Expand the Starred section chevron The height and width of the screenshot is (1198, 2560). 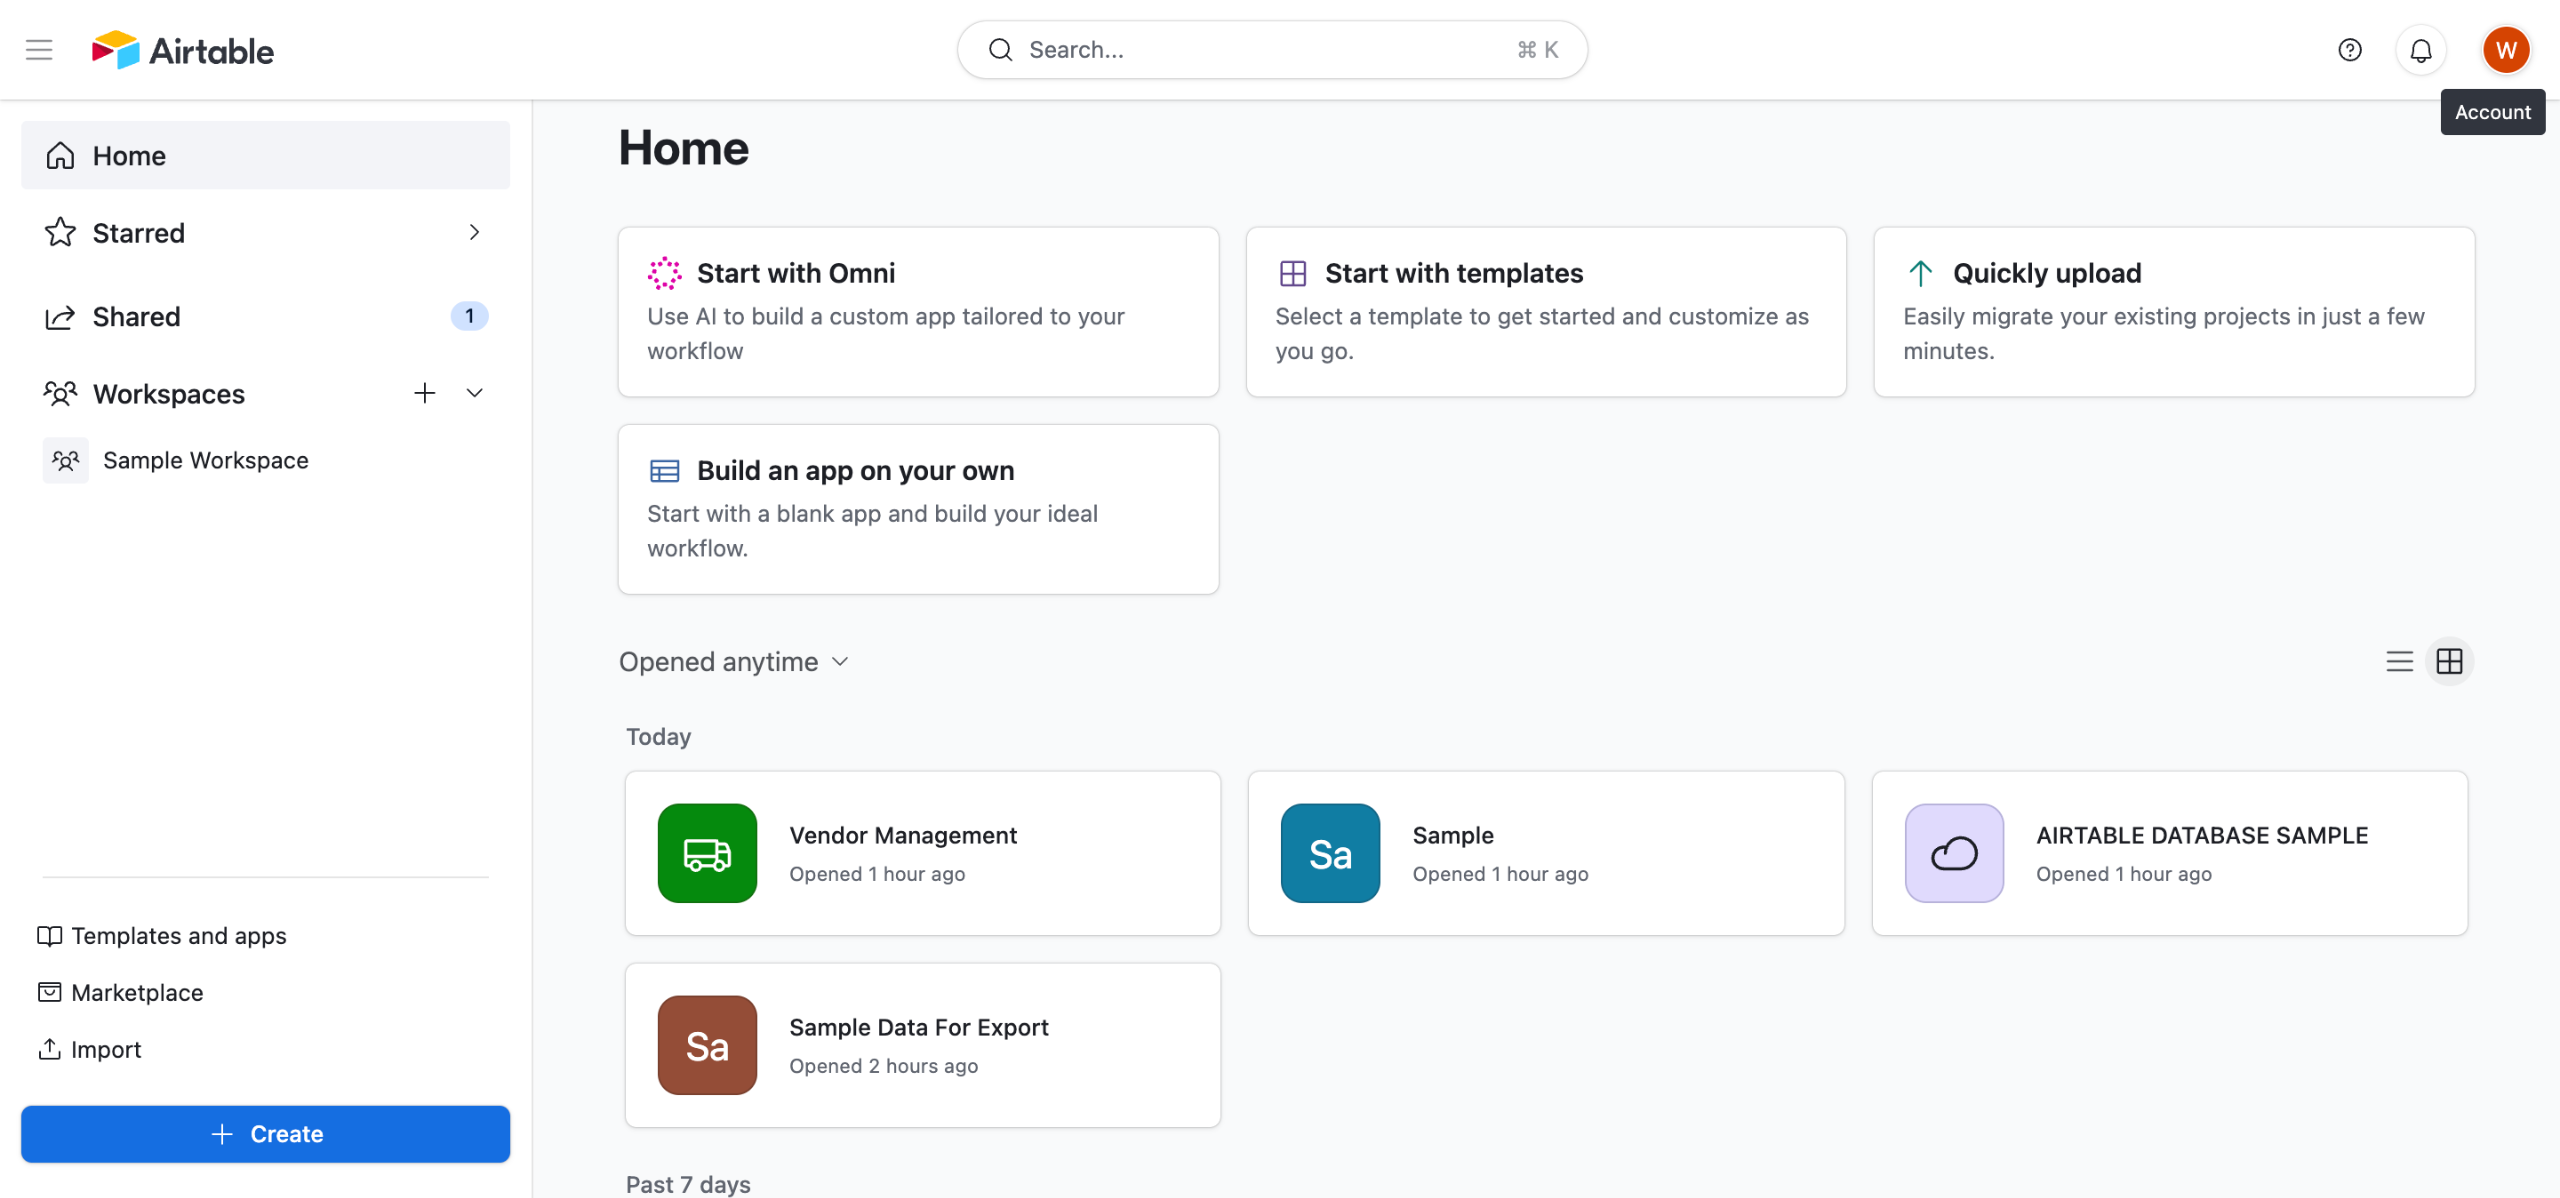(474, 232)
